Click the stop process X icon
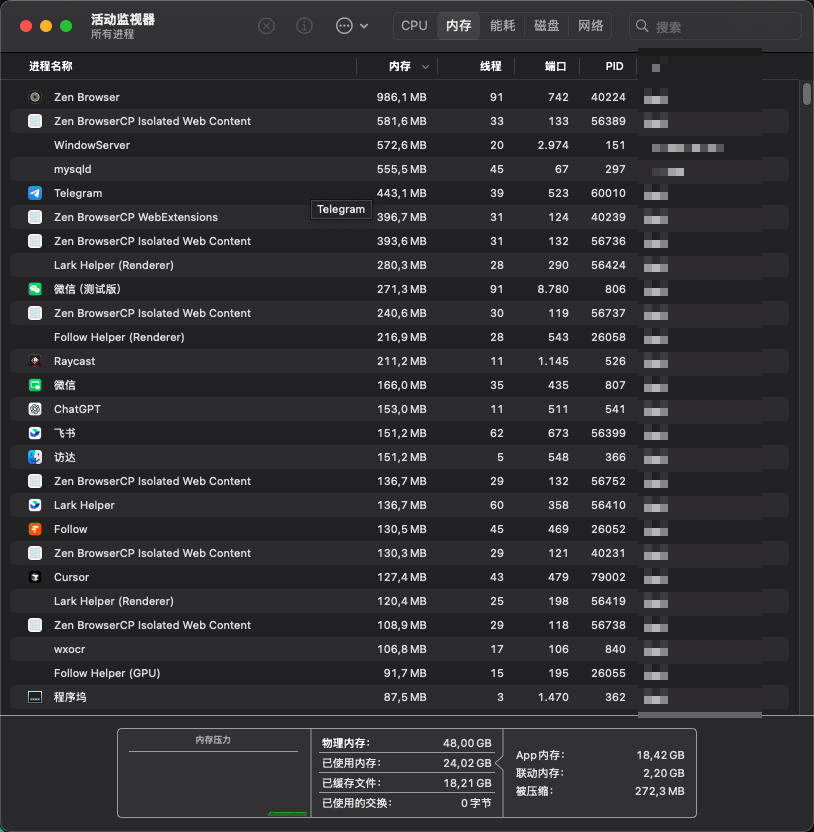814x832 pixels. [x=266, y=25]
